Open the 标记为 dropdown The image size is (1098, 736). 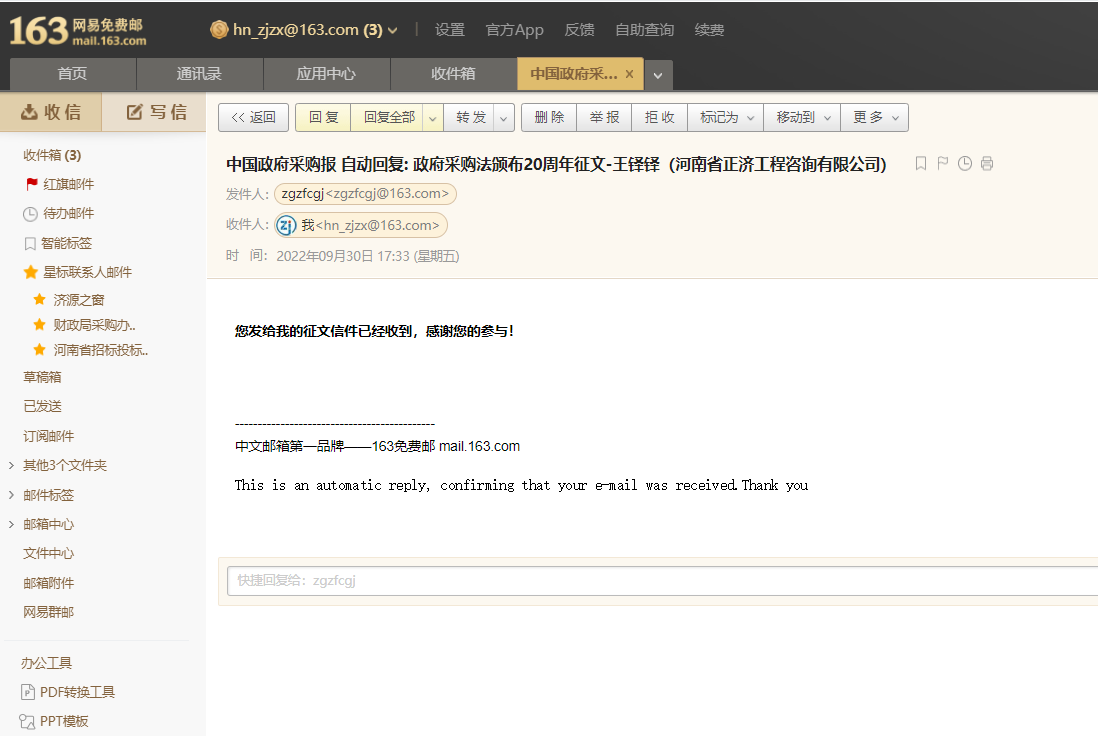726,118
